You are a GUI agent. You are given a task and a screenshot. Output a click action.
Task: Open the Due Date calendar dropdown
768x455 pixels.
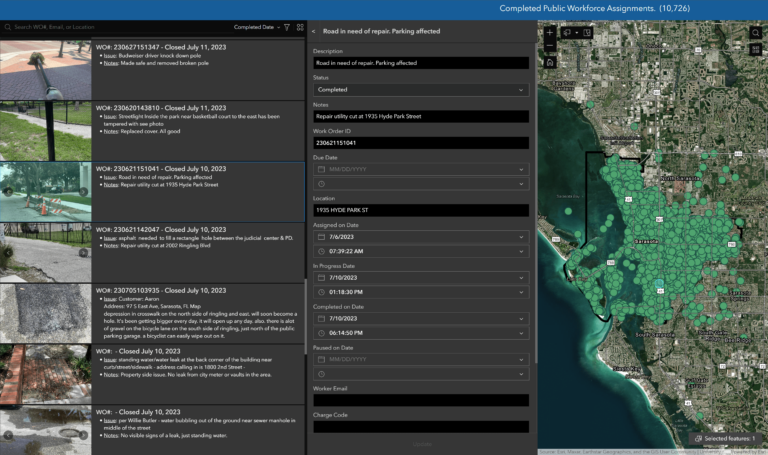(420, 170)
